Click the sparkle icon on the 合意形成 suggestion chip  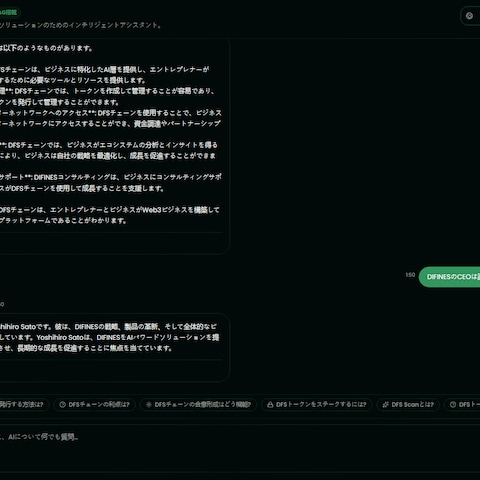tap(149, 404)
